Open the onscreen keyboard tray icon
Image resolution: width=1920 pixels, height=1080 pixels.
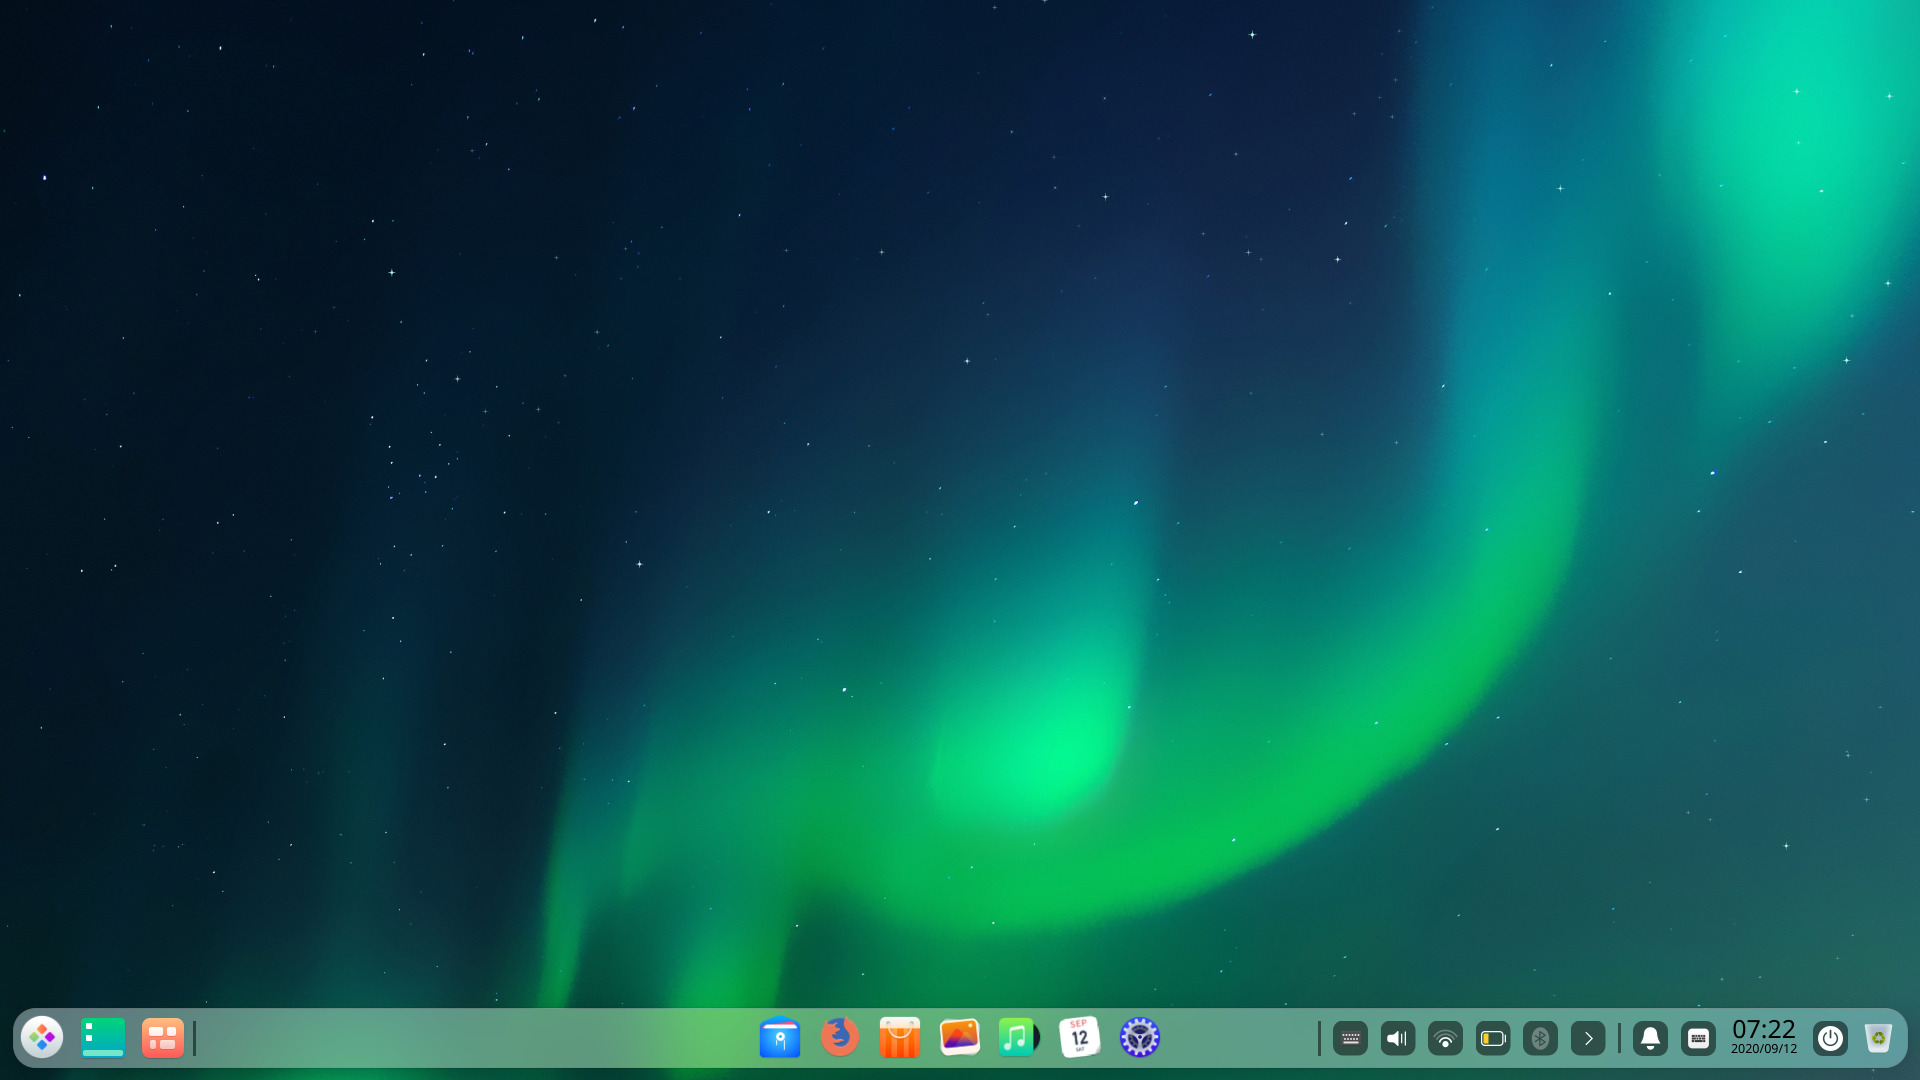point(1698,1038)
